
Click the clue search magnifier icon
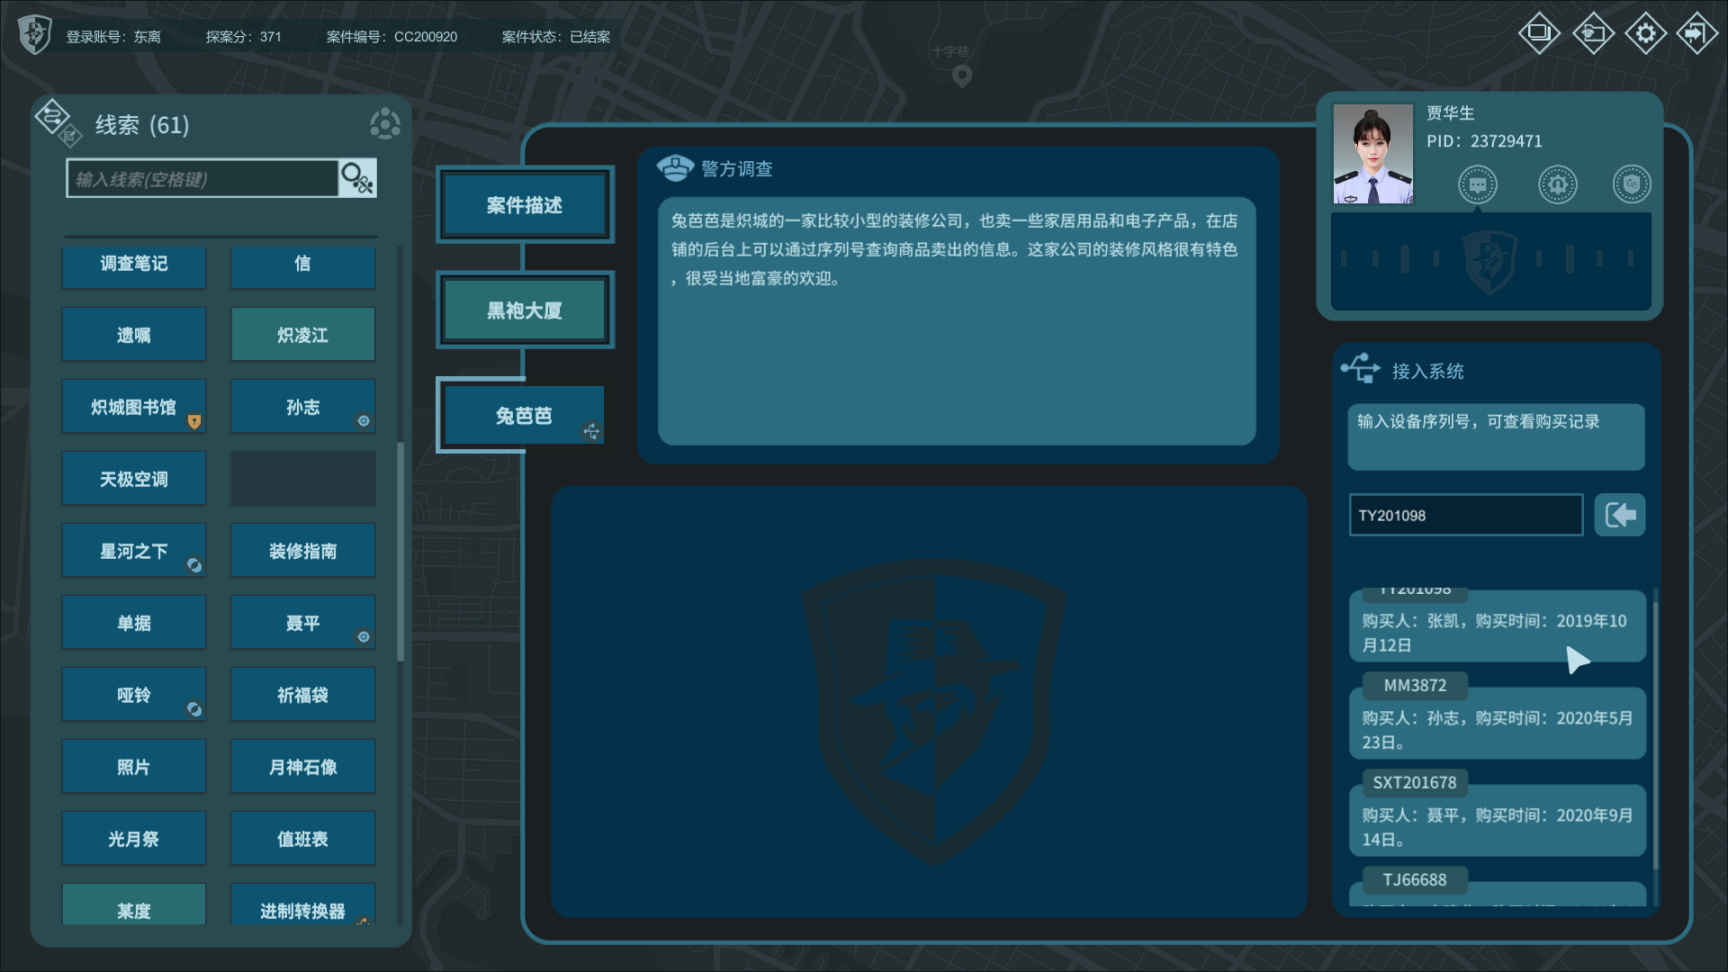click(357, 178)
